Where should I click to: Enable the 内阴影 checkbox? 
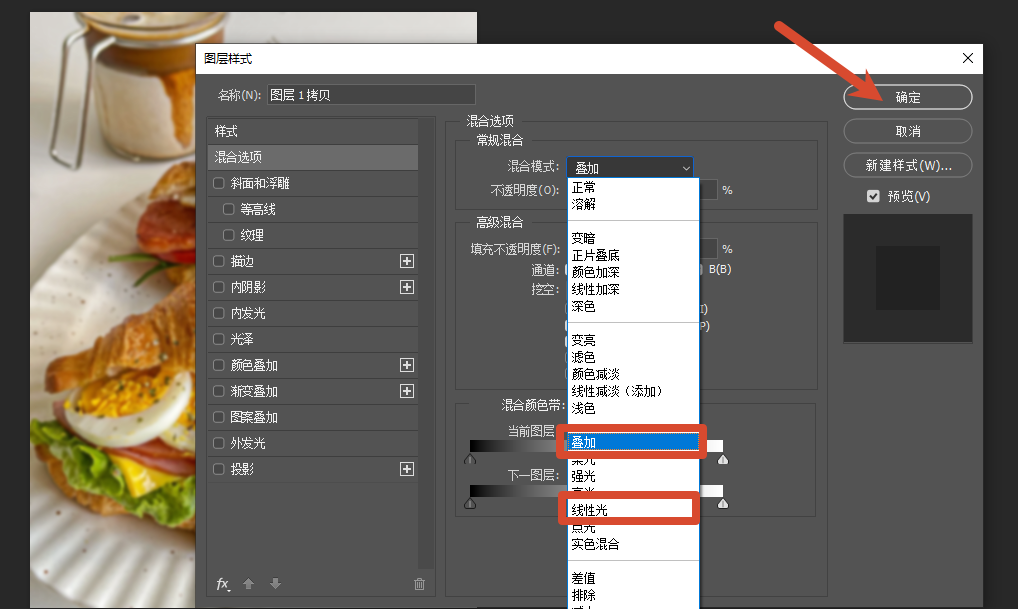(219, 287)
